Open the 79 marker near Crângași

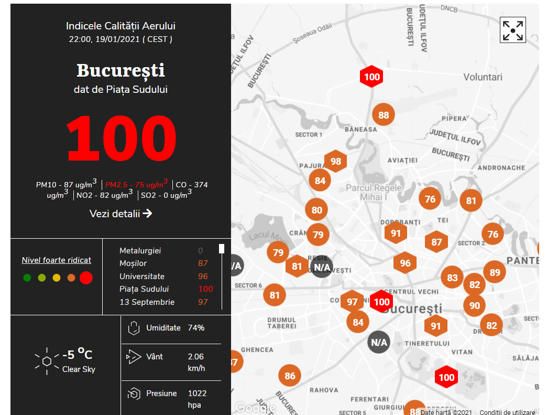pyautogui.click(x=318, y=235)
